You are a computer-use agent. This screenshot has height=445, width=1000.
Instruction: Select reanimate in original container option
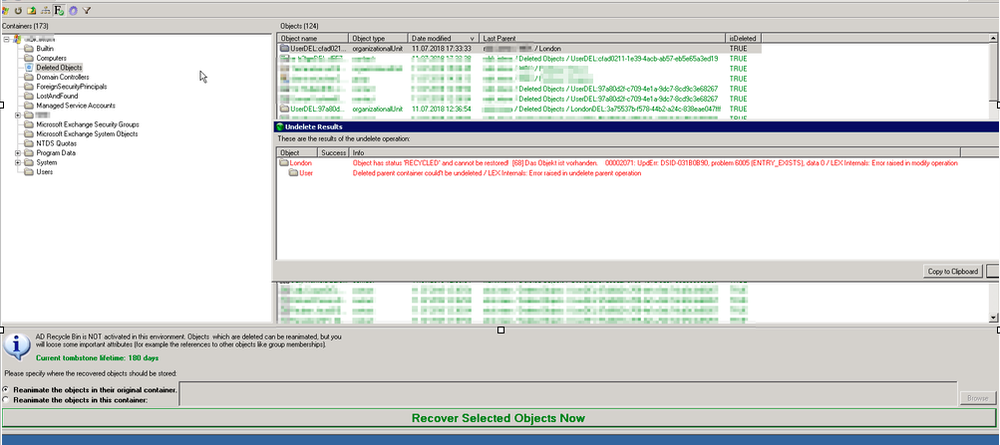tap(9, 389)
